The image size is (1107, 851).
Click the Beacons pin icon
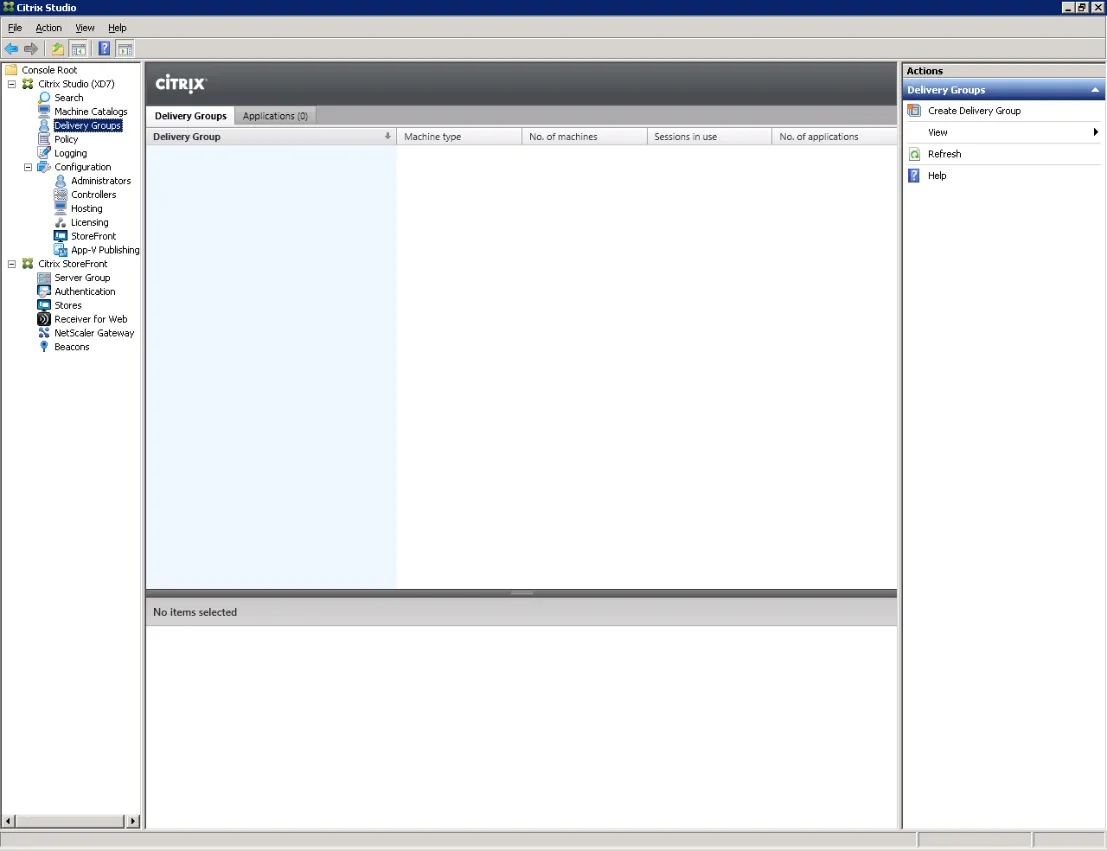44,347
